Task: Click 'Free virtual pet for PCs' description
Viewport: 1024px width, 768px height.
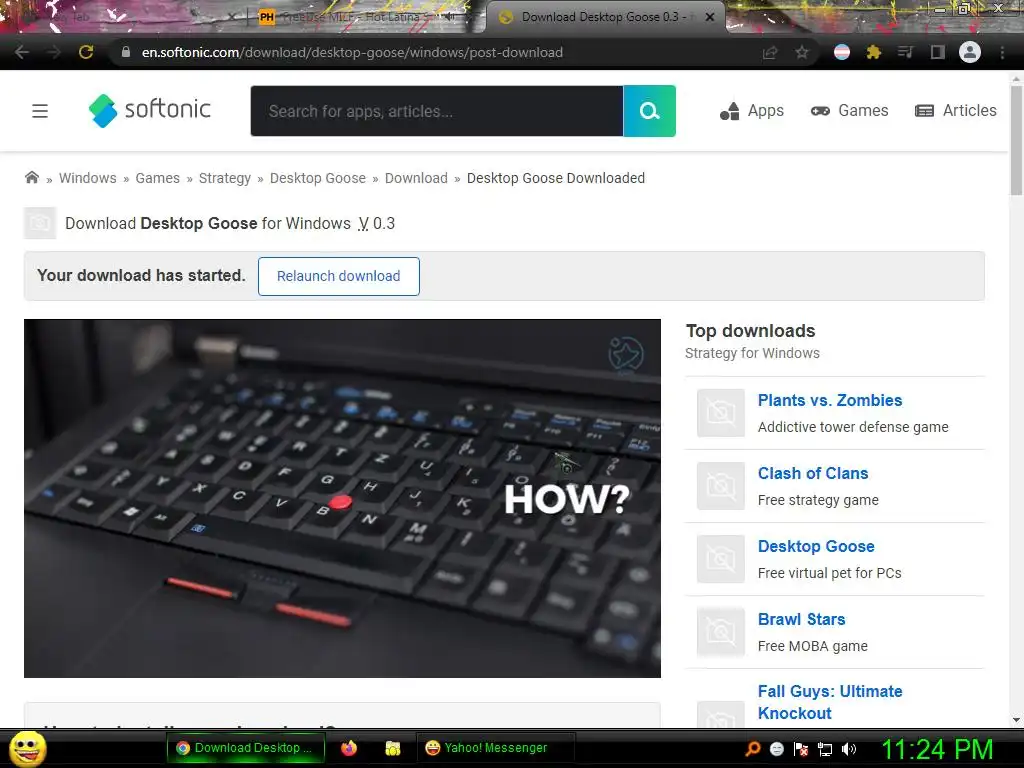Action: (829, 573)
